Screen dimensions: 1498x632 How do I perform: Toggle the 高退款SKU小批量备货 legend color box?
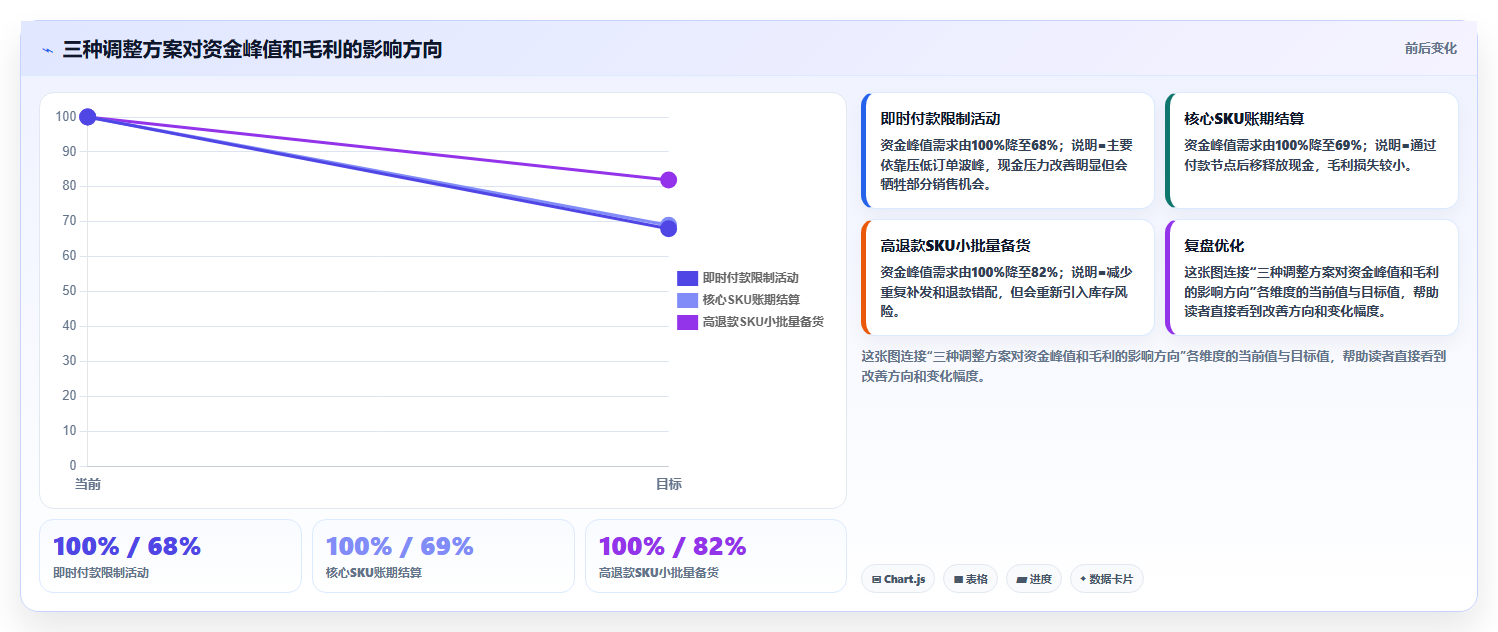point(687,322)
